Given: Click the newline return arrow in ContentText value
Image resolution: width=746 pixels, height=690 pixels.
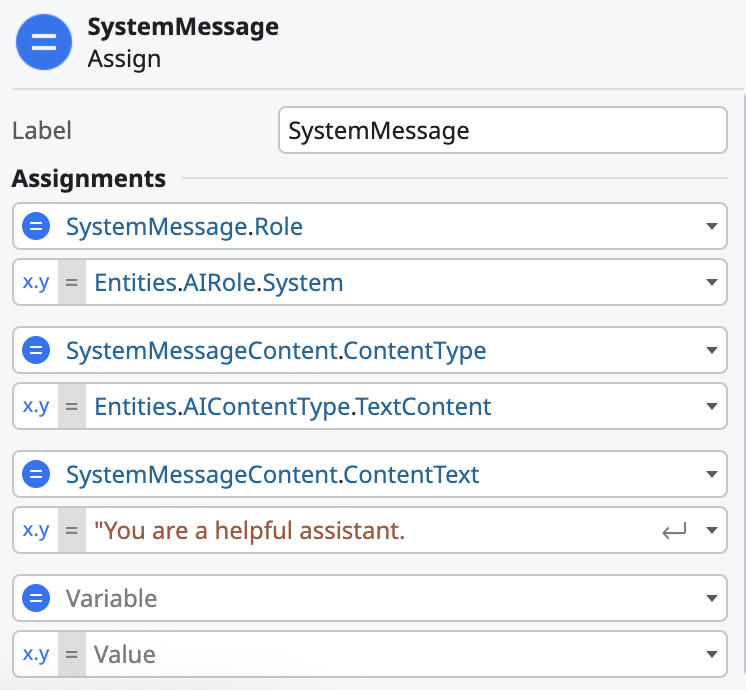Looking at the screenshot, I should 674,531.
